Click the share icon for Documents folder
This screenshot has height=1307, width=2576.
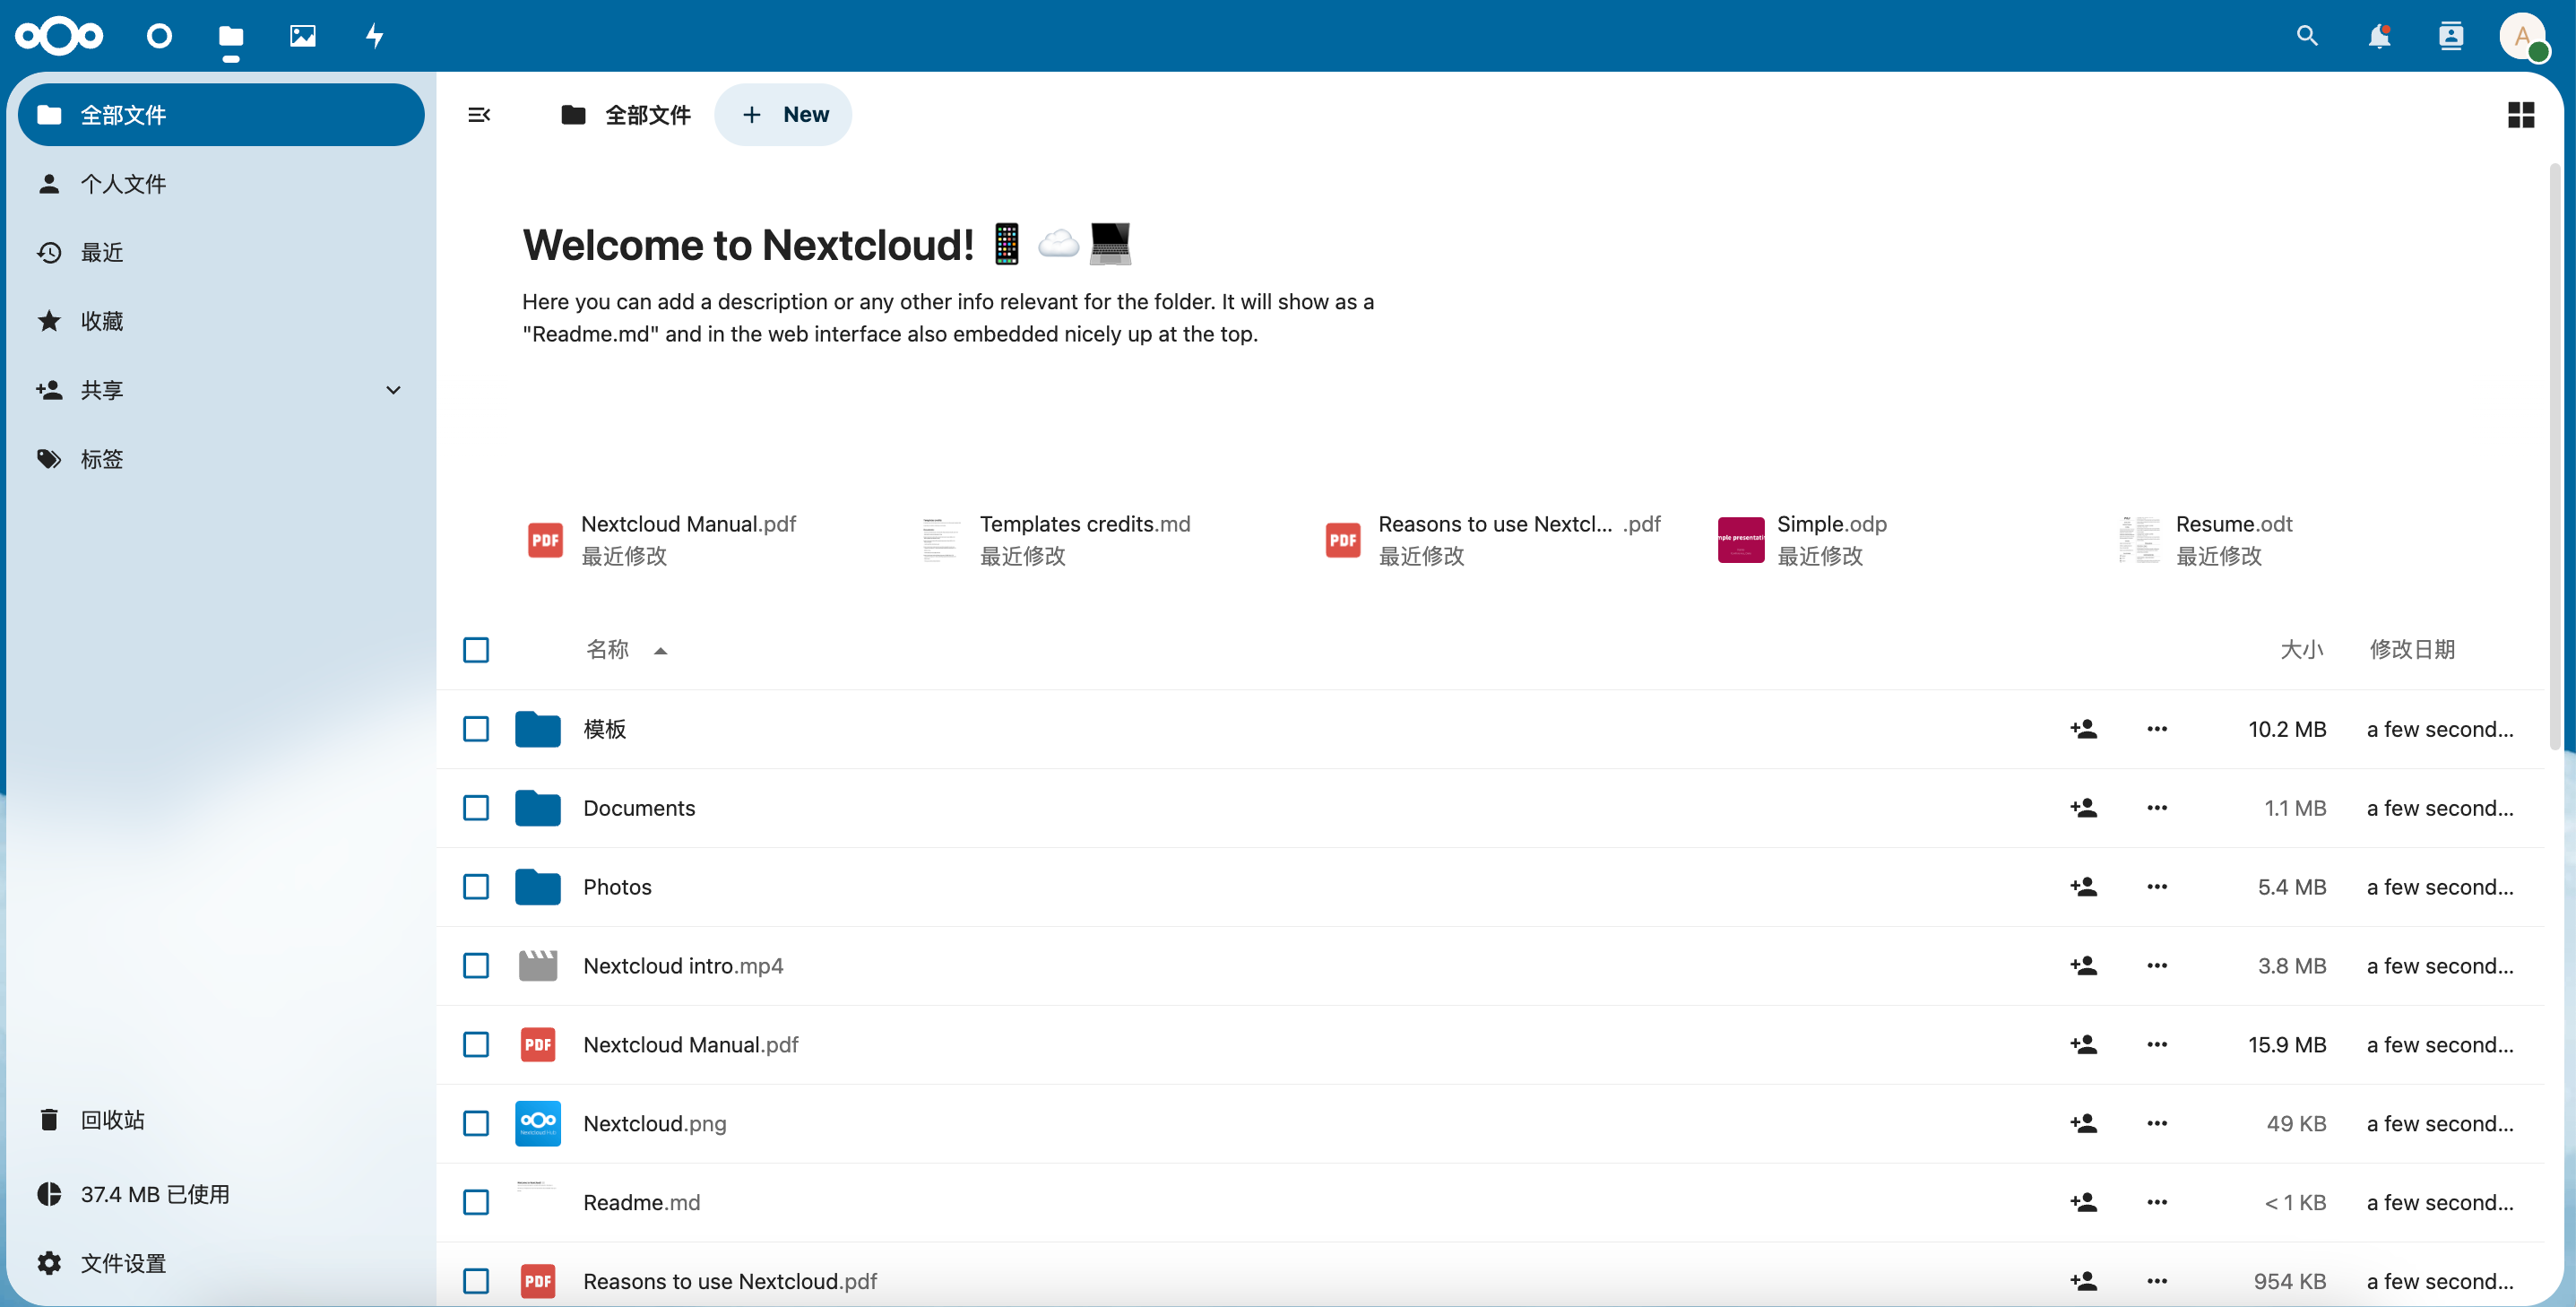[x=2084, y=808]
